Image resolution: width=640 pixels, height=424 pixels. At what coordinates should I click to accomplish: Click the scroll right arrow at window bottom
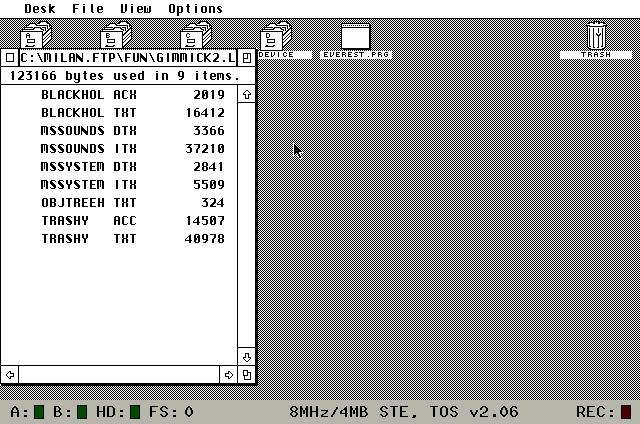coord(229,375)
